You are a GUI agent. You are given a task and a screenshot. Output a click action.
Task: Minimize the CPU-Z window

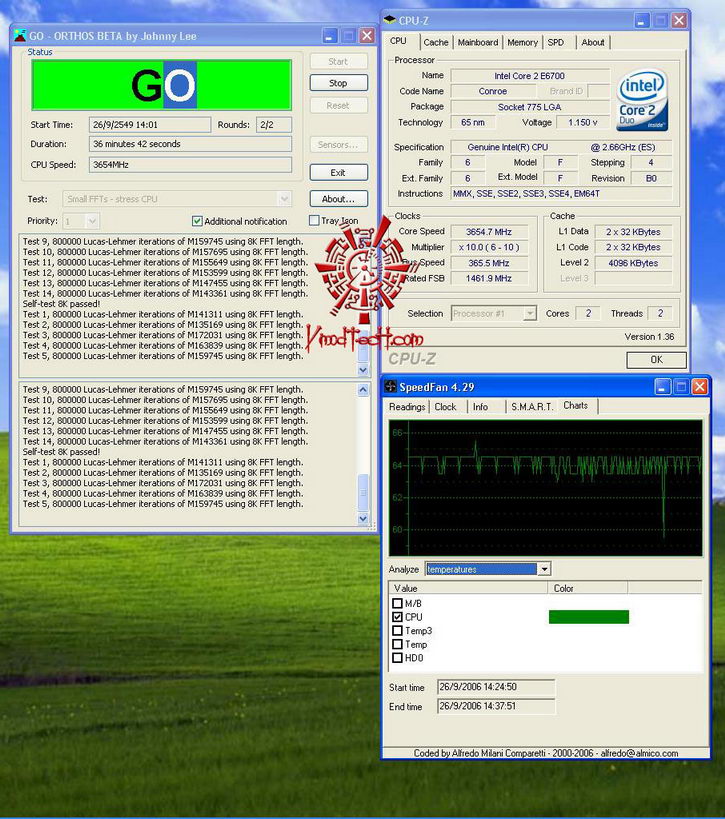click(642, 20)
